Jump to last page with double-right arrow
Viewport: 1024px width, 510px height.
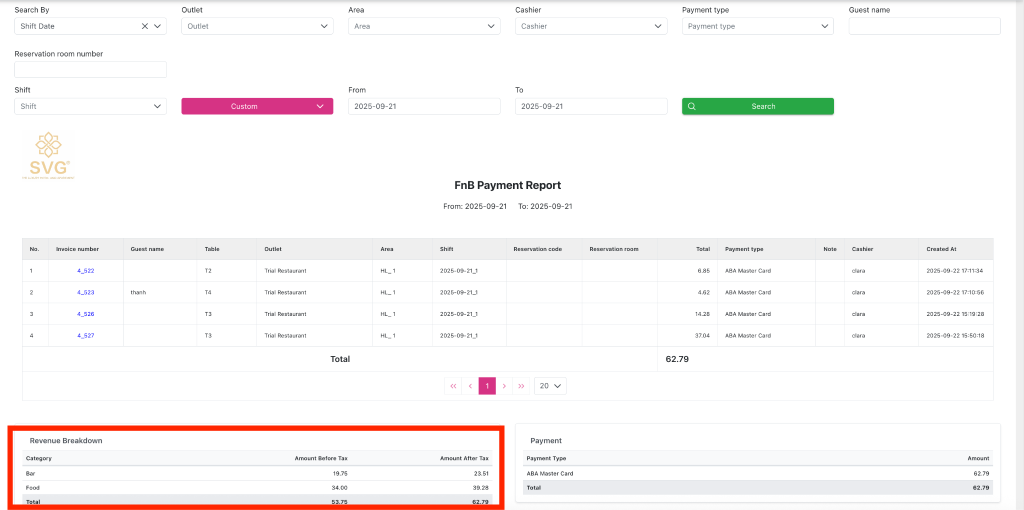[x=521, y=385]
